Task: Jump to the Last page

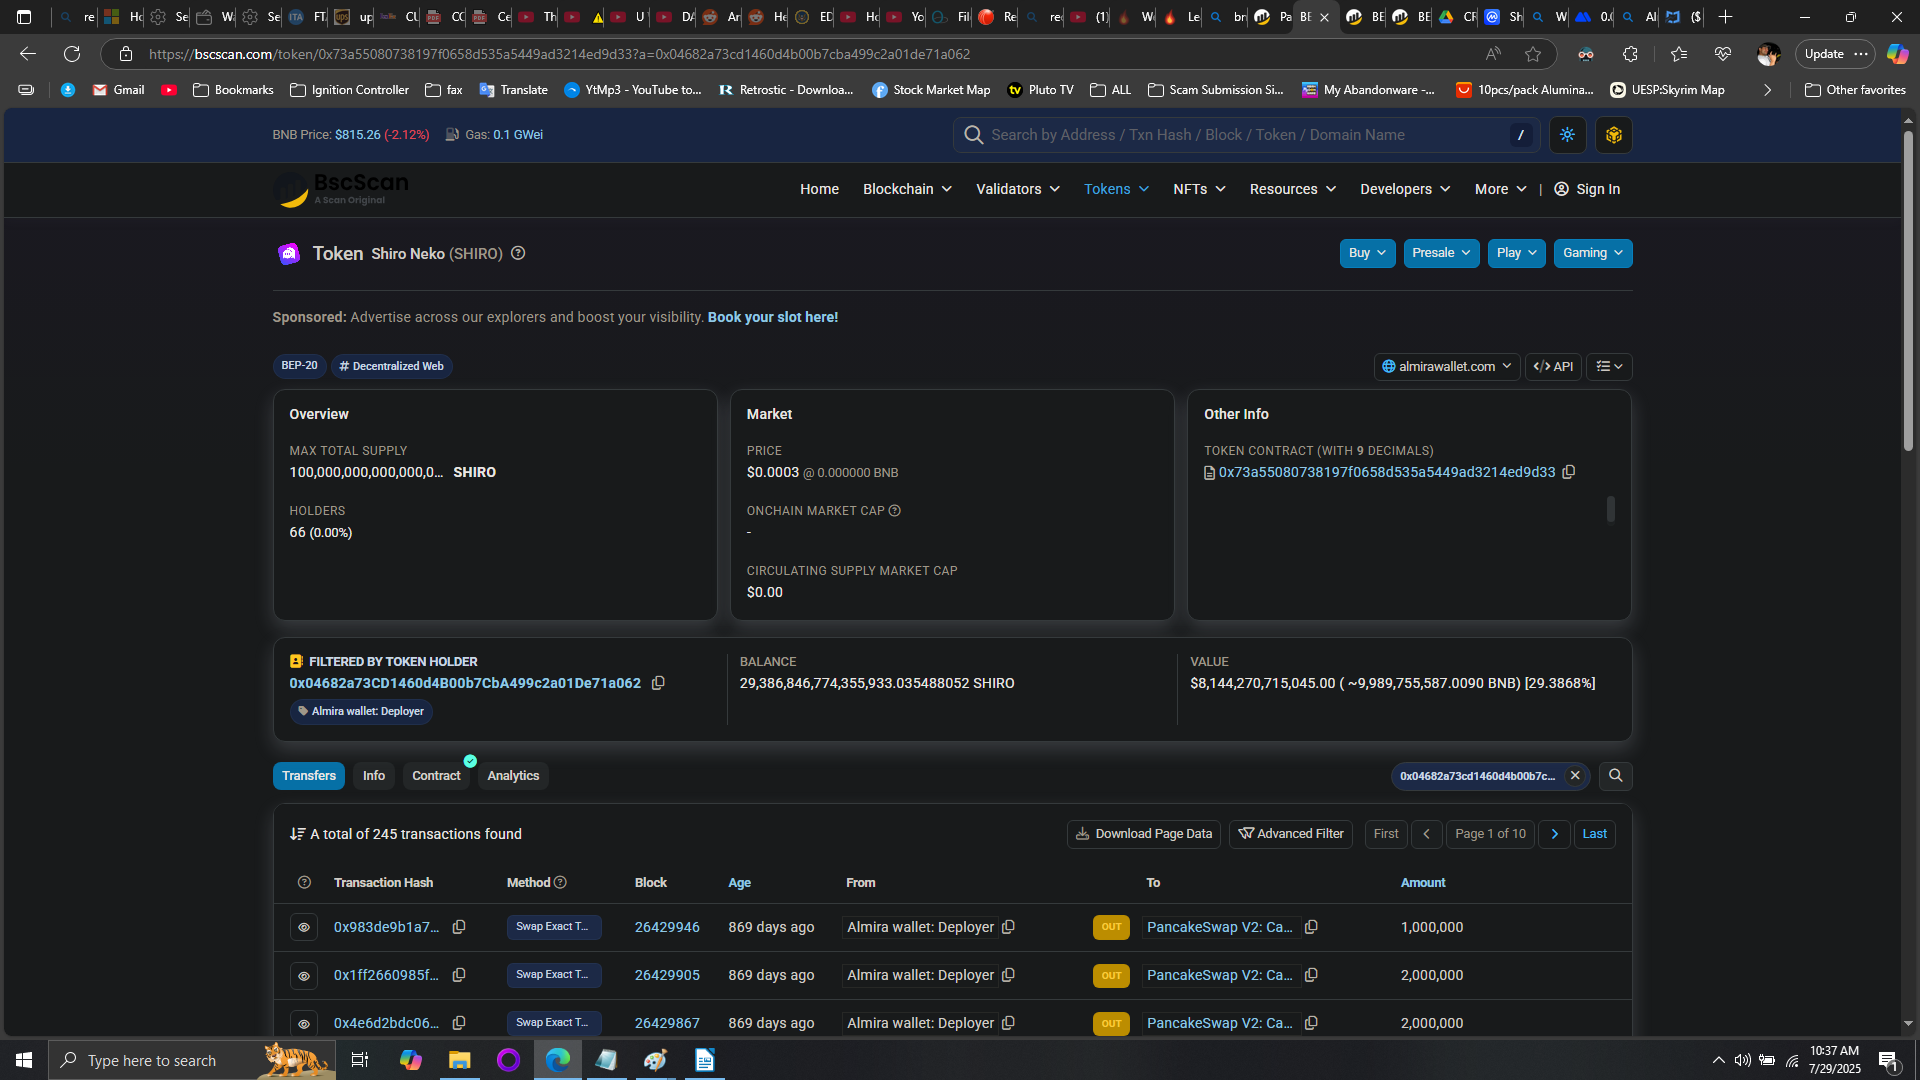Action: [1595, 834]
